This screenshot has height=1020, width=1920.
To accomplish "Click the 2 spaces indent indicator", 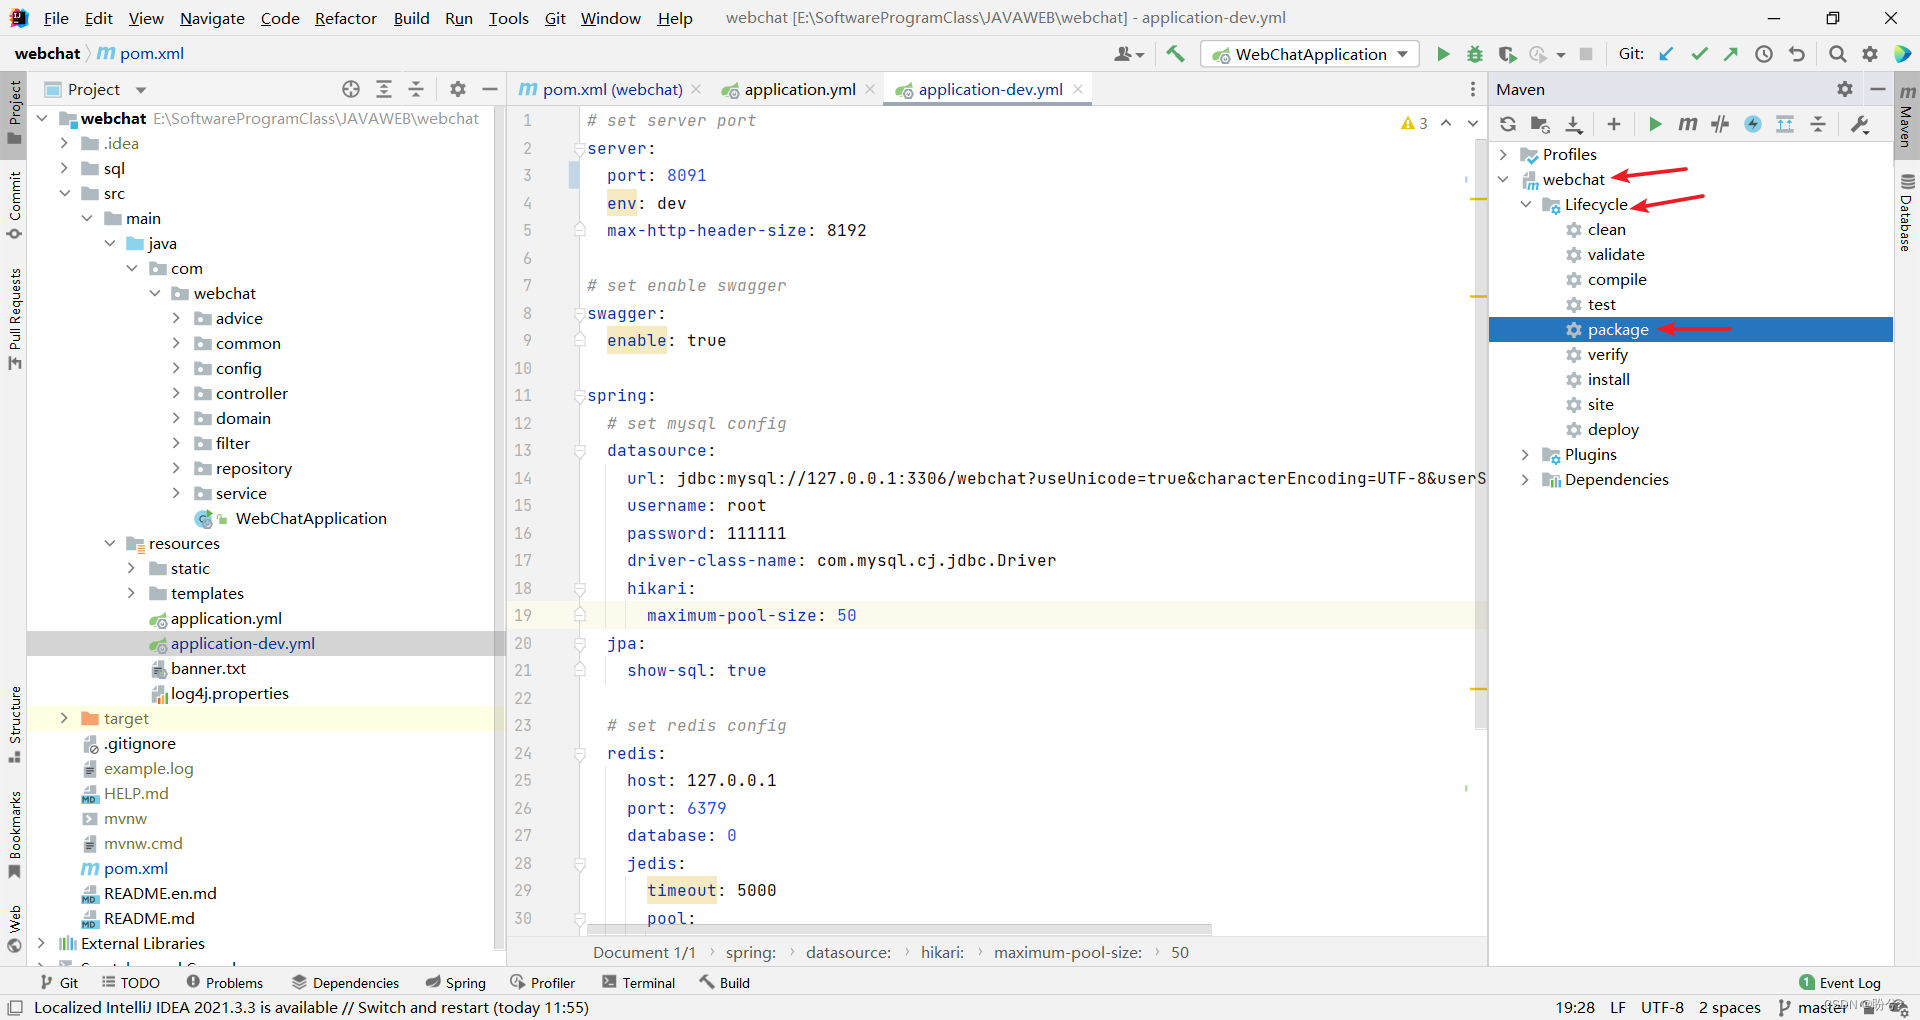I will point(1729,1007).
